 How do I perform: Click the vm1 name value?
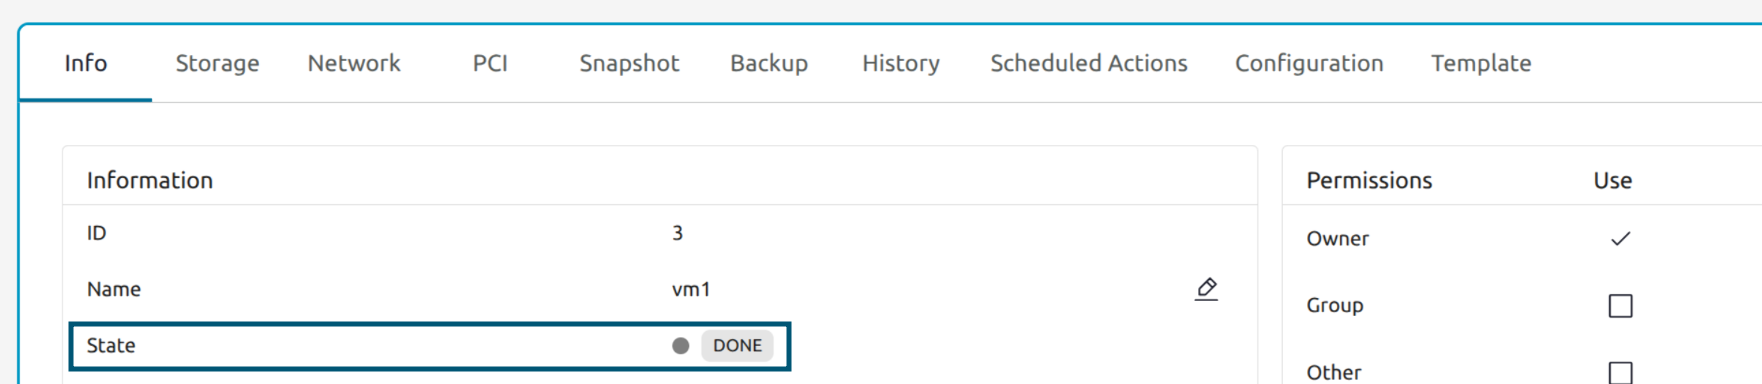tap(691, 290)
